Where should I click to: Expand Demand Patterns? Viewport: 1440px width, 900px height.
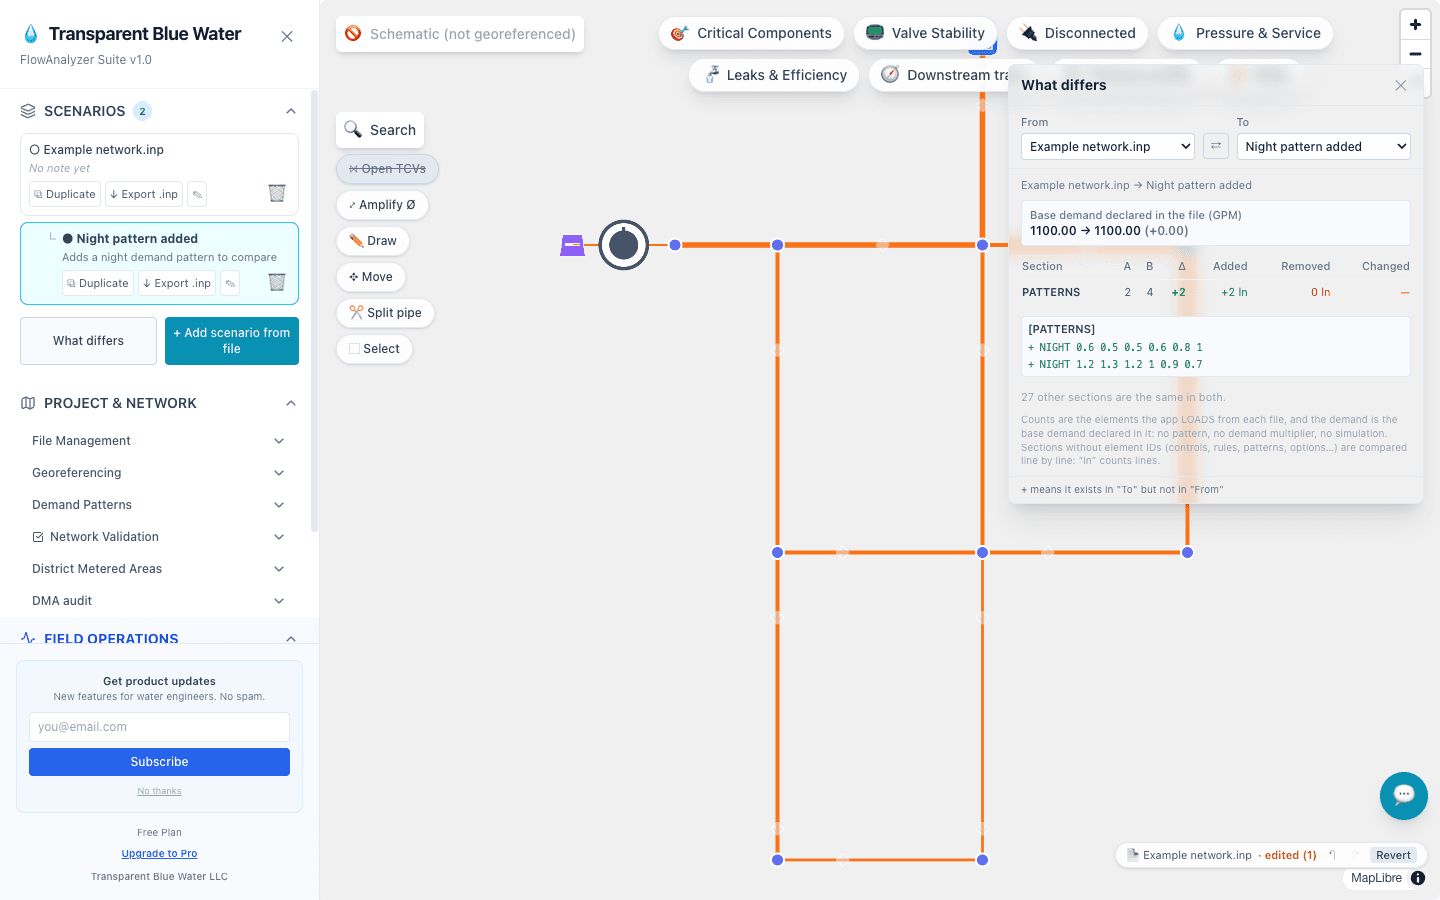click(x=159, y=505)
